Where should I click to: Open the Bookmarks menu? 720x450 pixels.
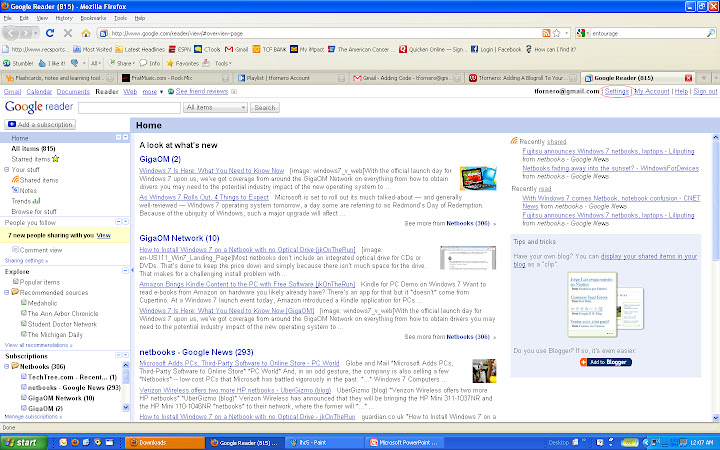(93, 18)
